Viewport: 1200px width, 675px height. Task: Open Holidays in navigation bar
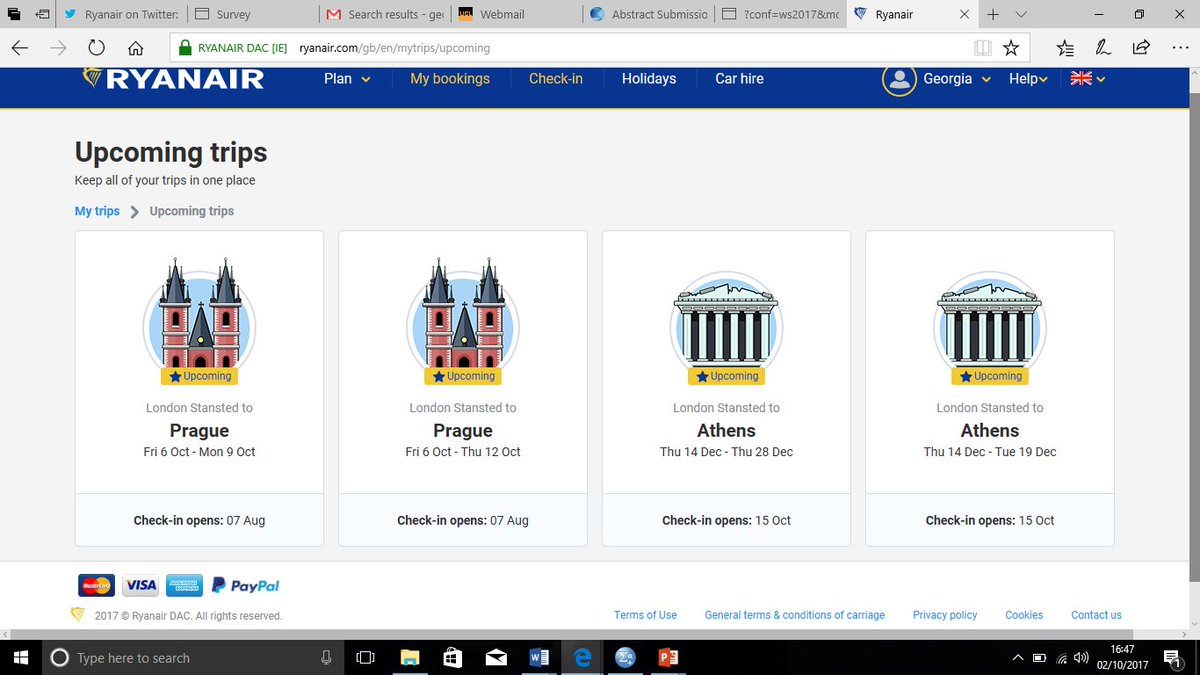(x=649, y=79)
